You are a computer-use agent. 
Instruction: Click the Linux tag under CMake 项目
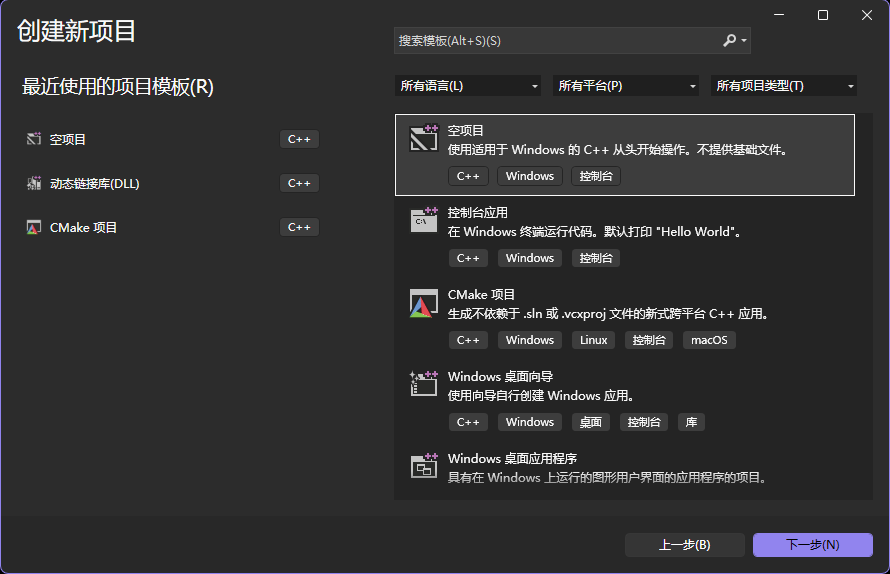[x=594, y=340]
